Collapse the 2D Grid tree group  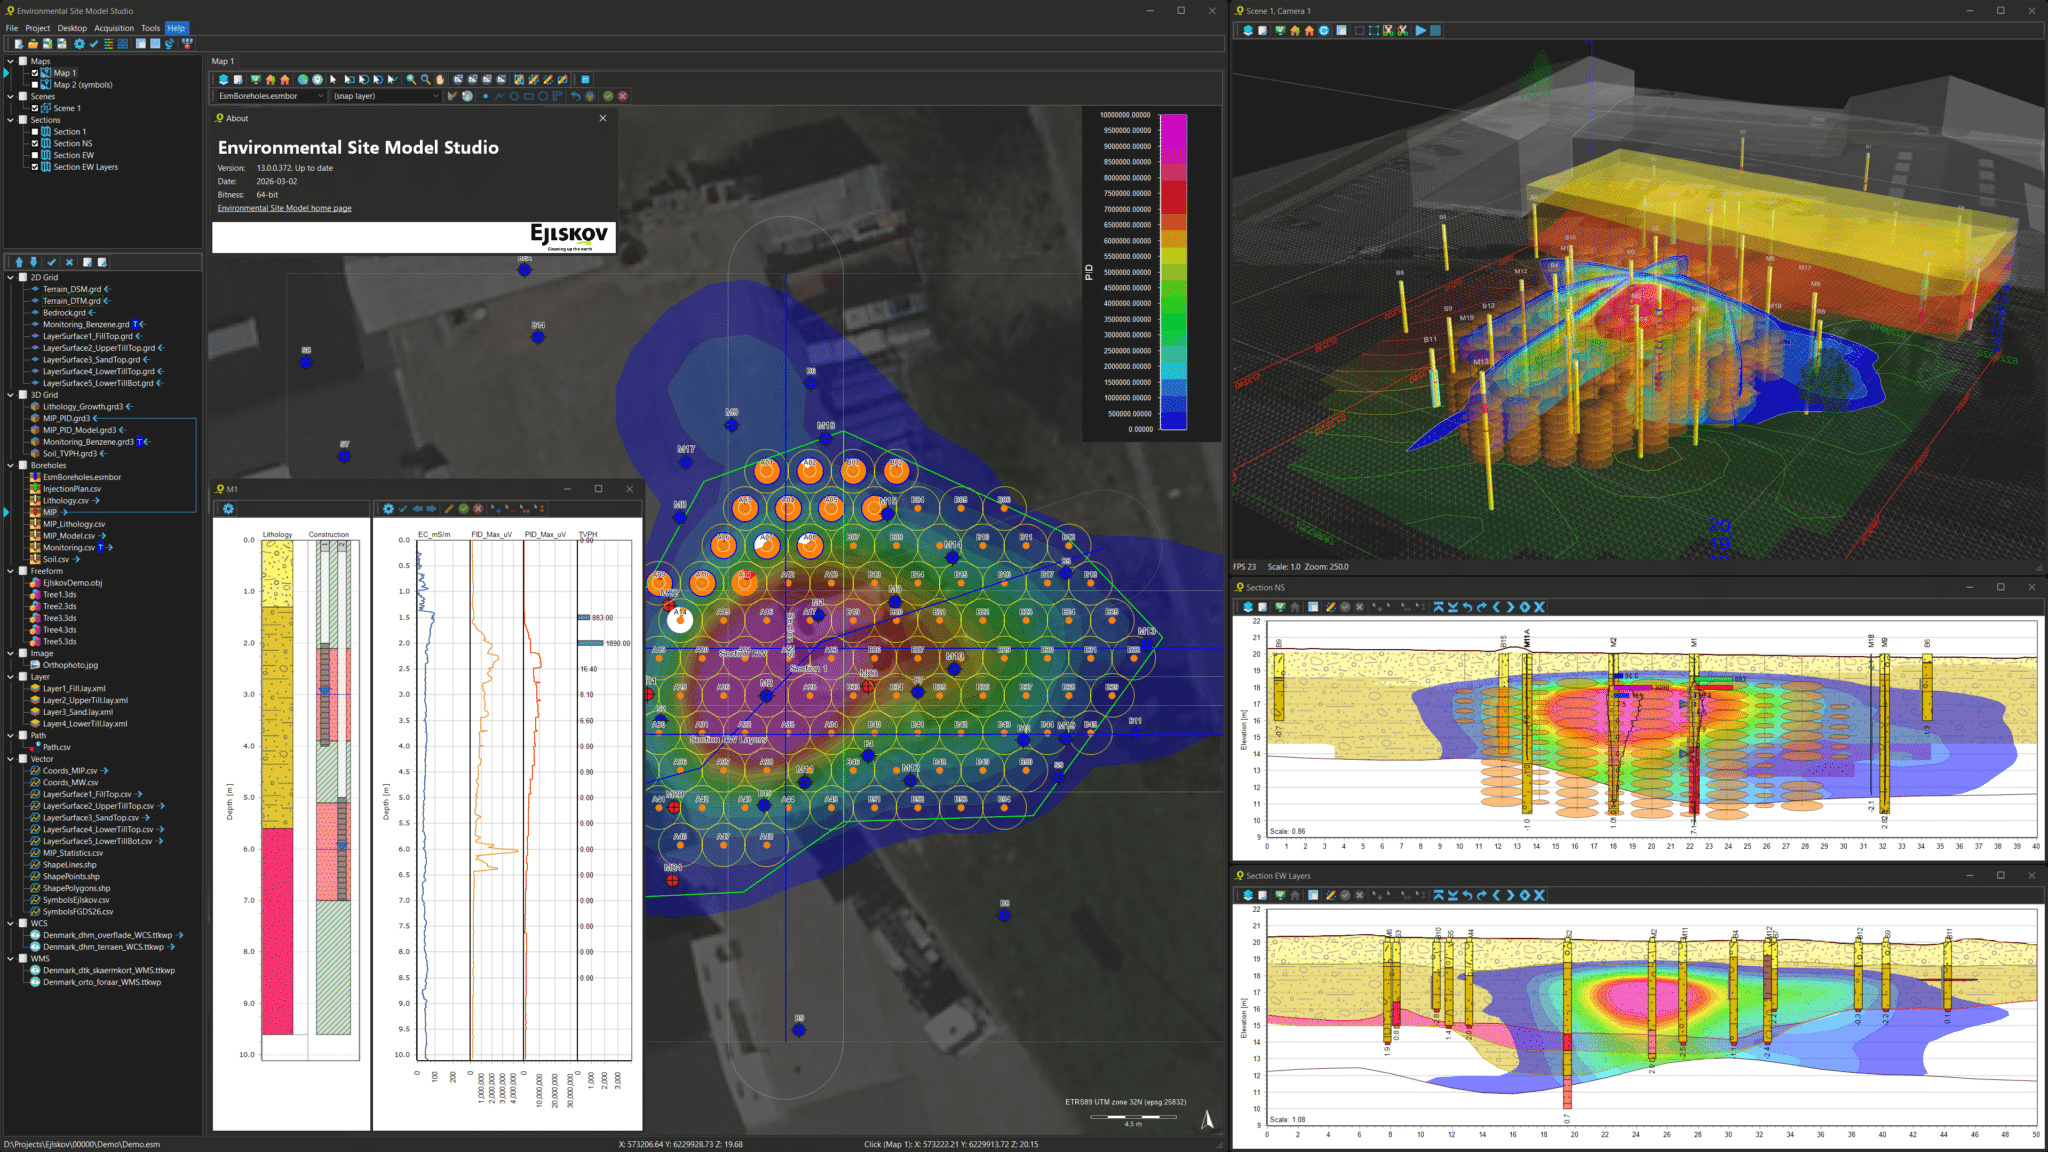click(10, 278)
